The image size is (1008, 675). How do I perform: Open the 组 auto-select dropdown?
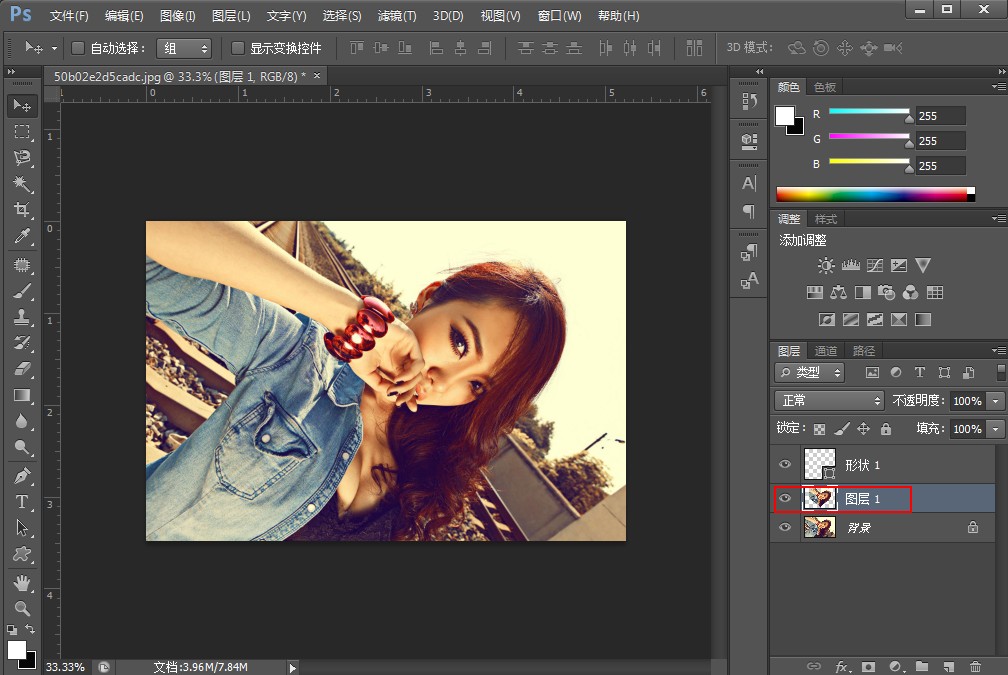[185, 48]
